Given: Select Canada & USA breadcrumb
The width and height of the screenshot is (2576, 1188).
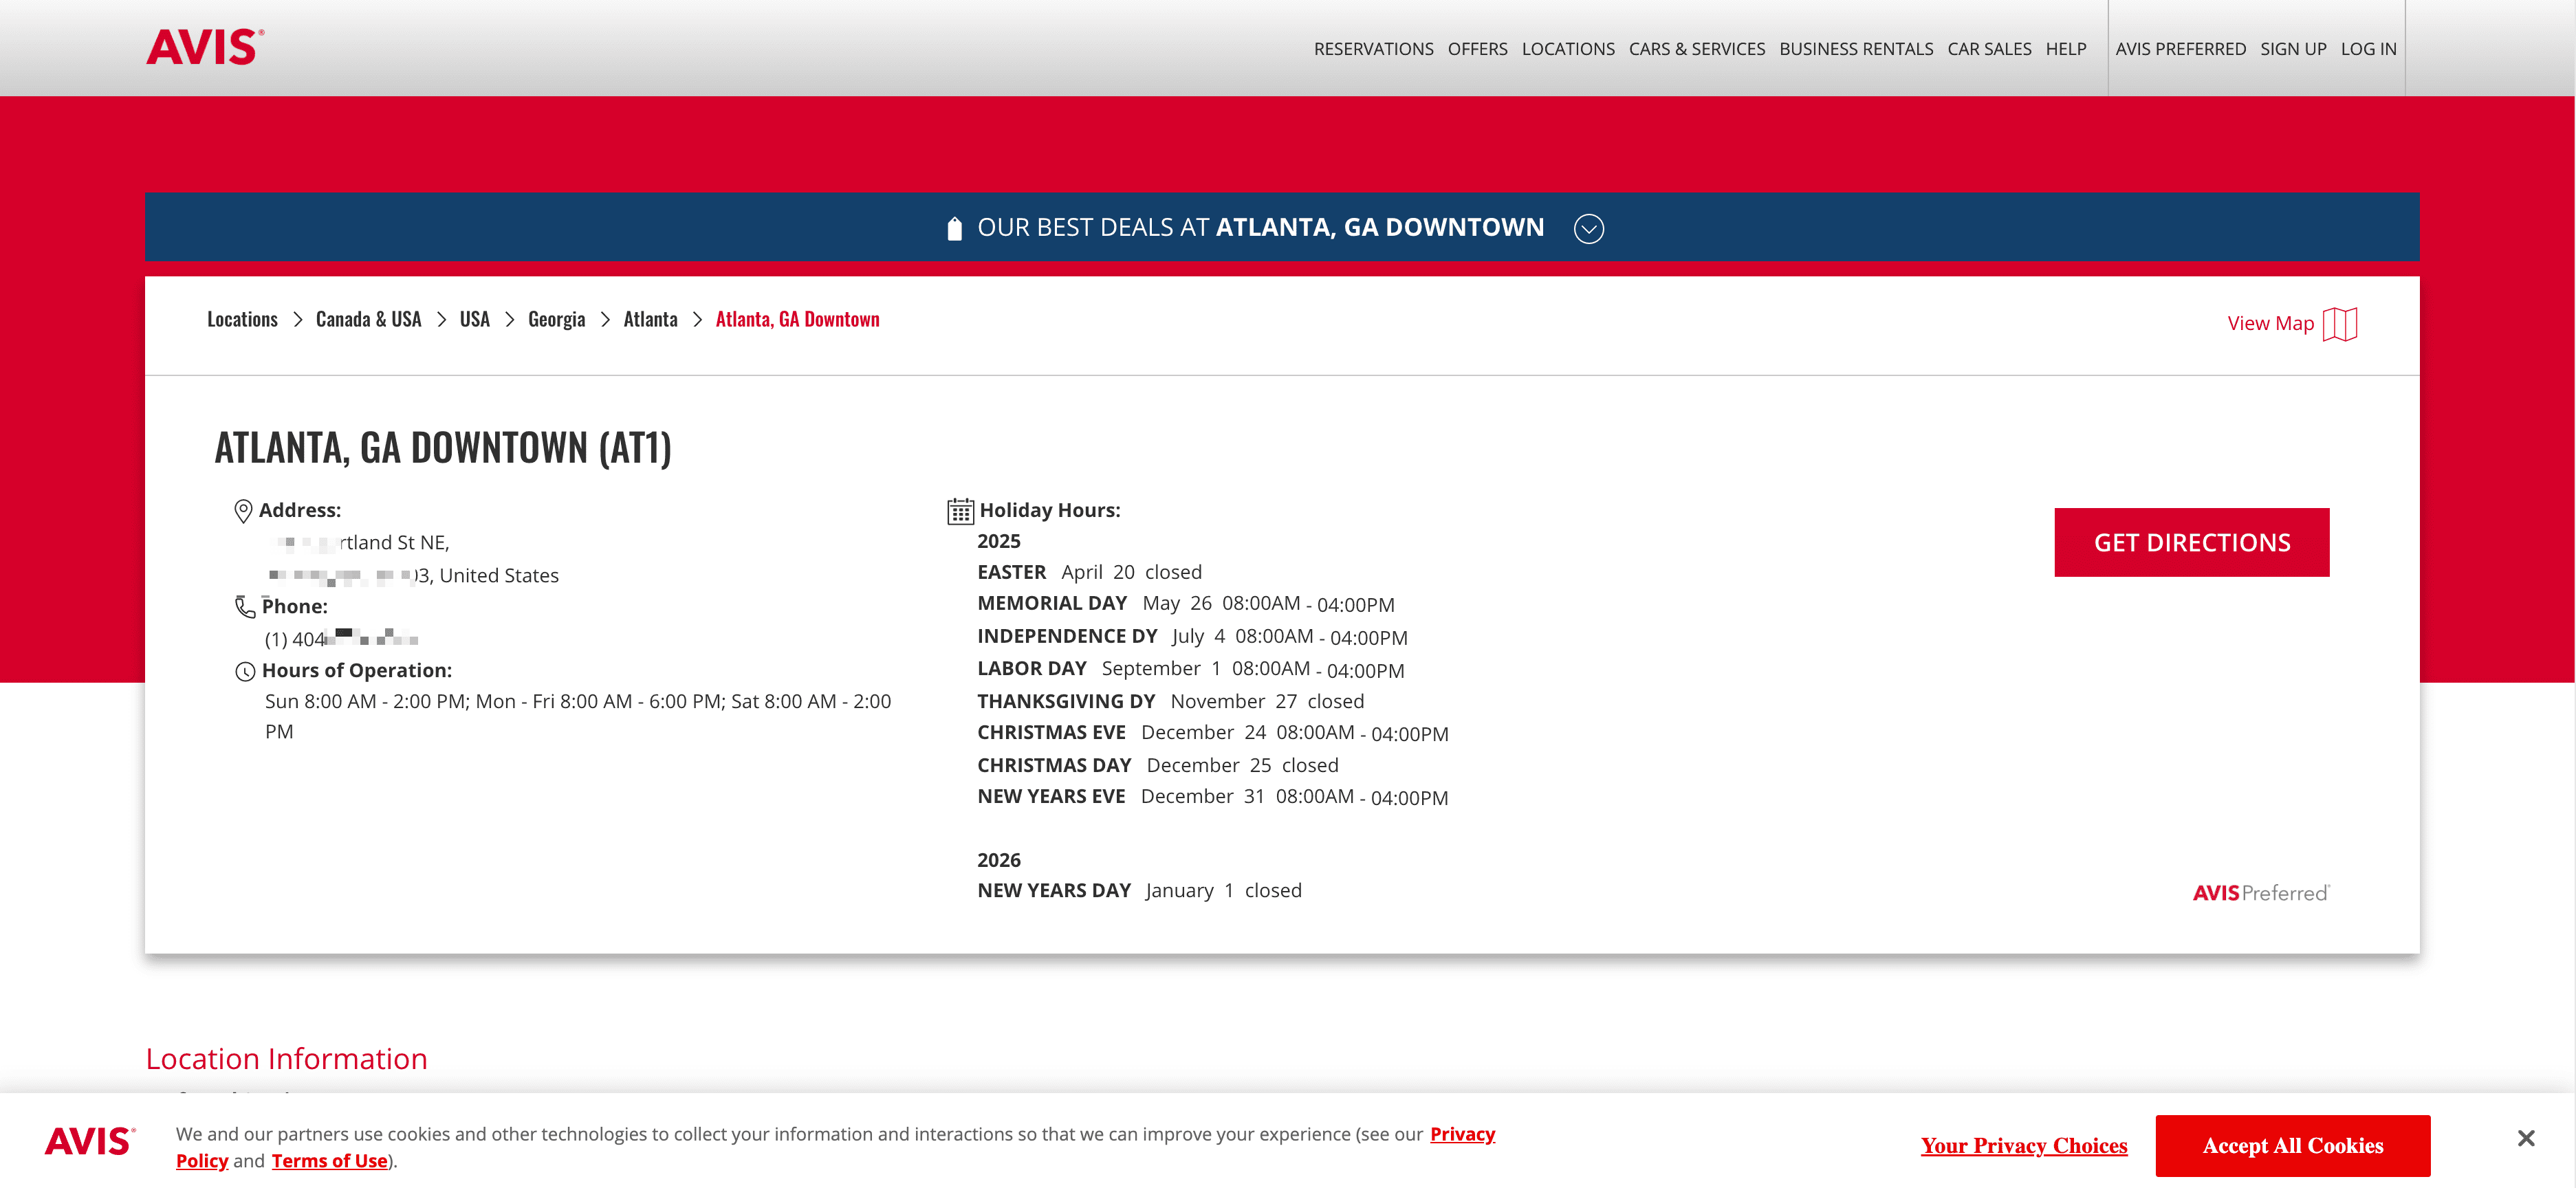Looking at the screenshot, I should pos(368,319).
